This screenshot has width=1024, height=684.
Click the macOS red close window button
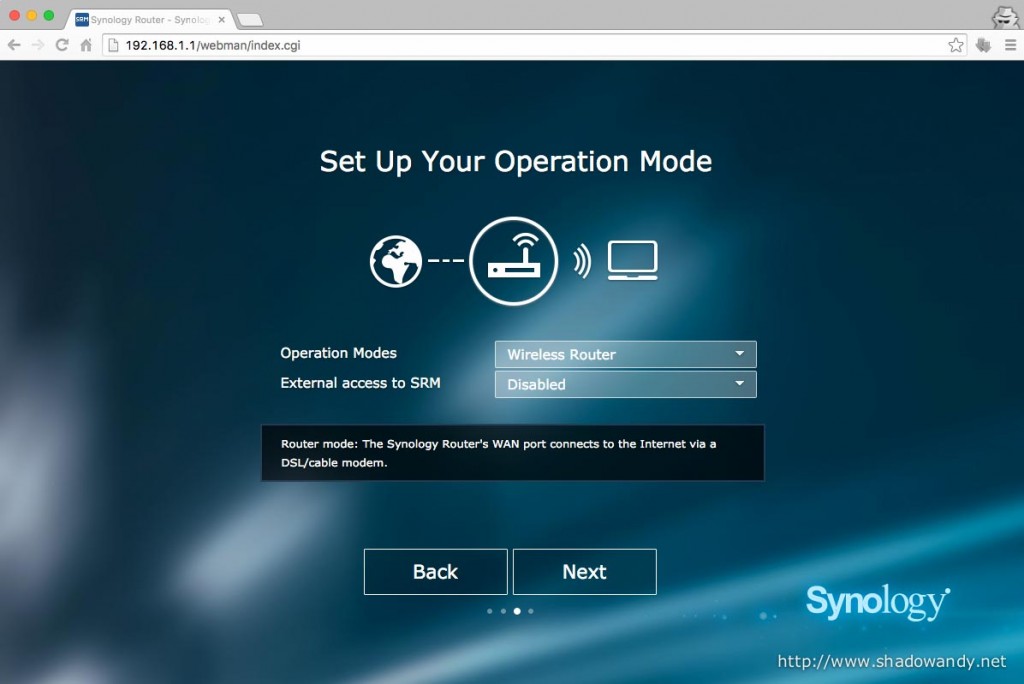coord(14,15)
